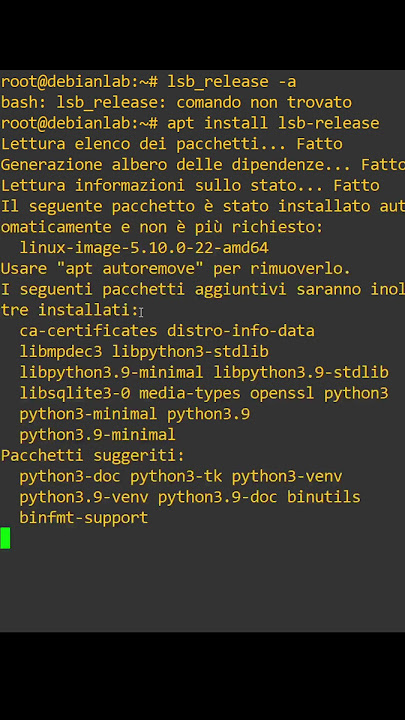Click the 'Pacchetti suggeriti:' heading line

tap(92, 456)
